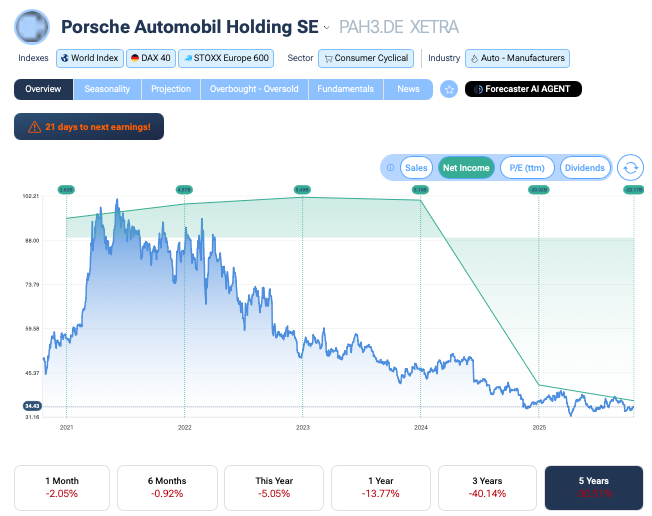Toggle the P/E (ttm) overlay
Image resolution: width=652 pixels, height=516 pixels.
click(x=527, y=168)
